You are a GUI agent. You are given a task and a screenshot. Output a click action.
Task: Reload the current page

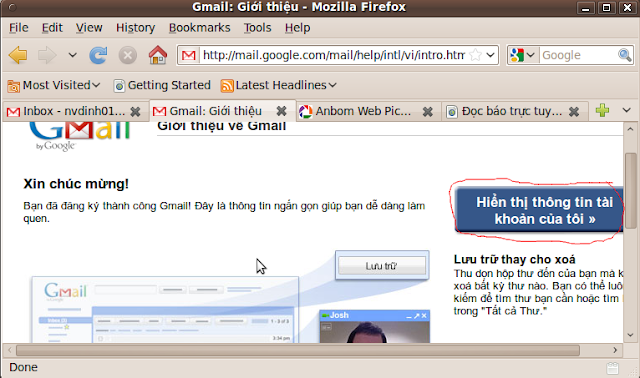pos(98,55)
